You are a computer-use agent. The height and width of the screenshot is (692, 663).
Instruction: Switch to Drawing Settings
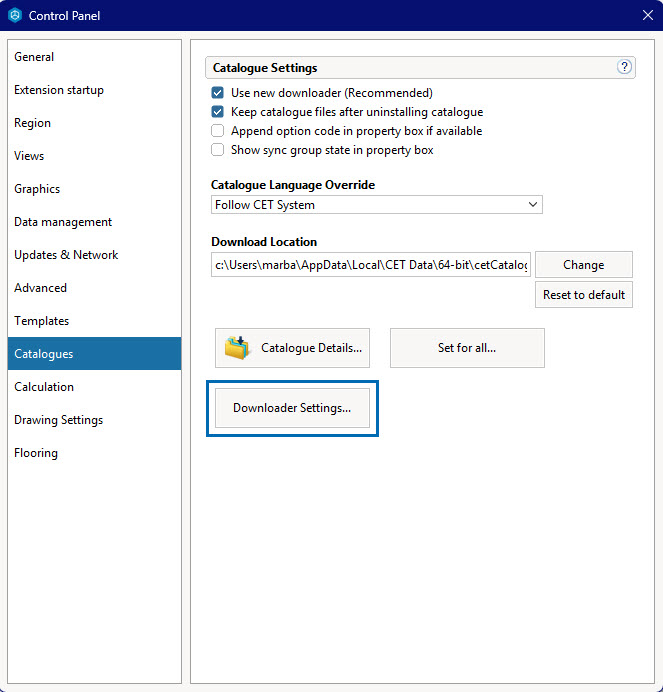(94, 420)
